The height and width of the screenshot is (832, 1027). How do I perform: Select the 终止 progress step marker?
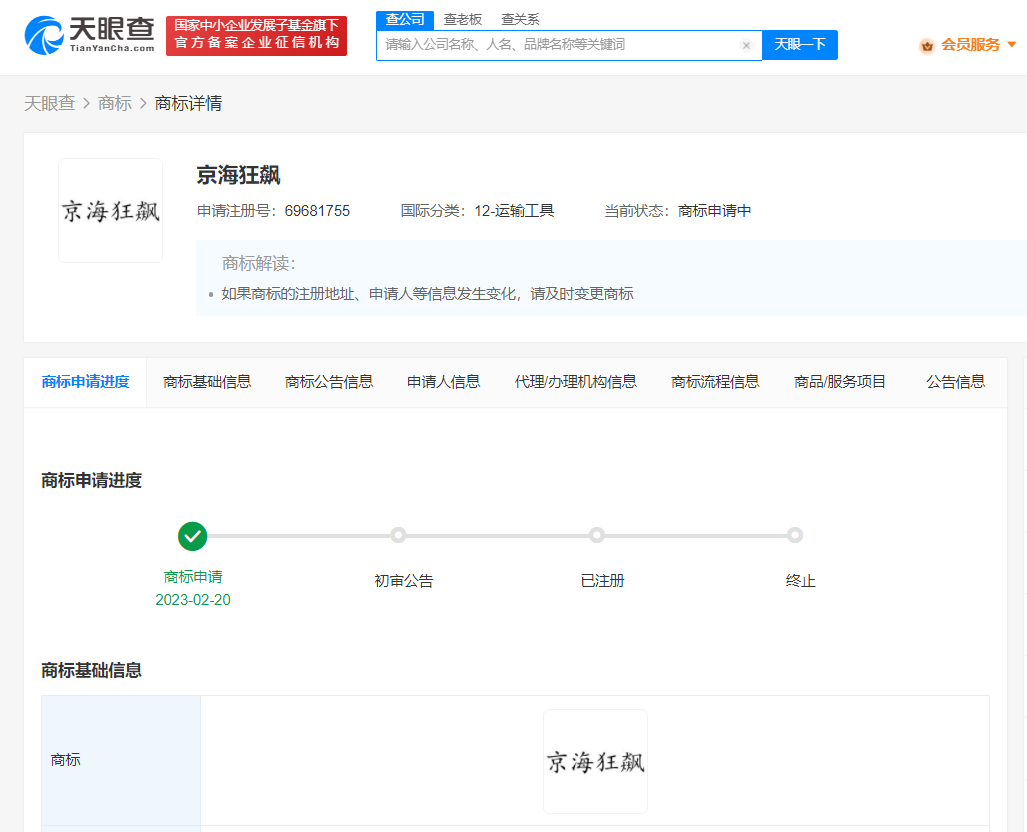tap(795, 535)
